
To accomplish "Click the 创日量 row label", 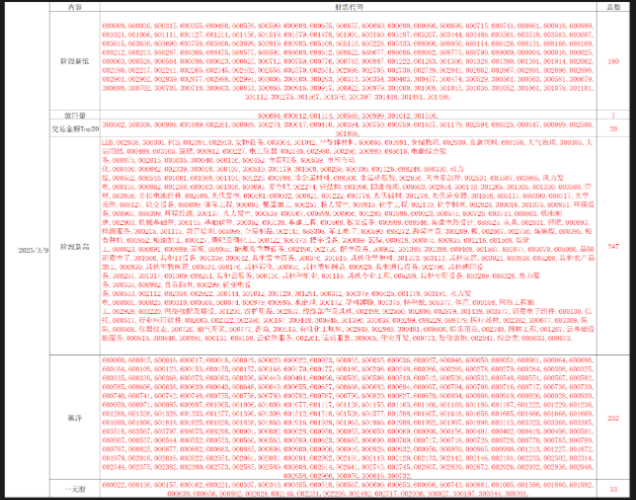I will click(73, 115).
